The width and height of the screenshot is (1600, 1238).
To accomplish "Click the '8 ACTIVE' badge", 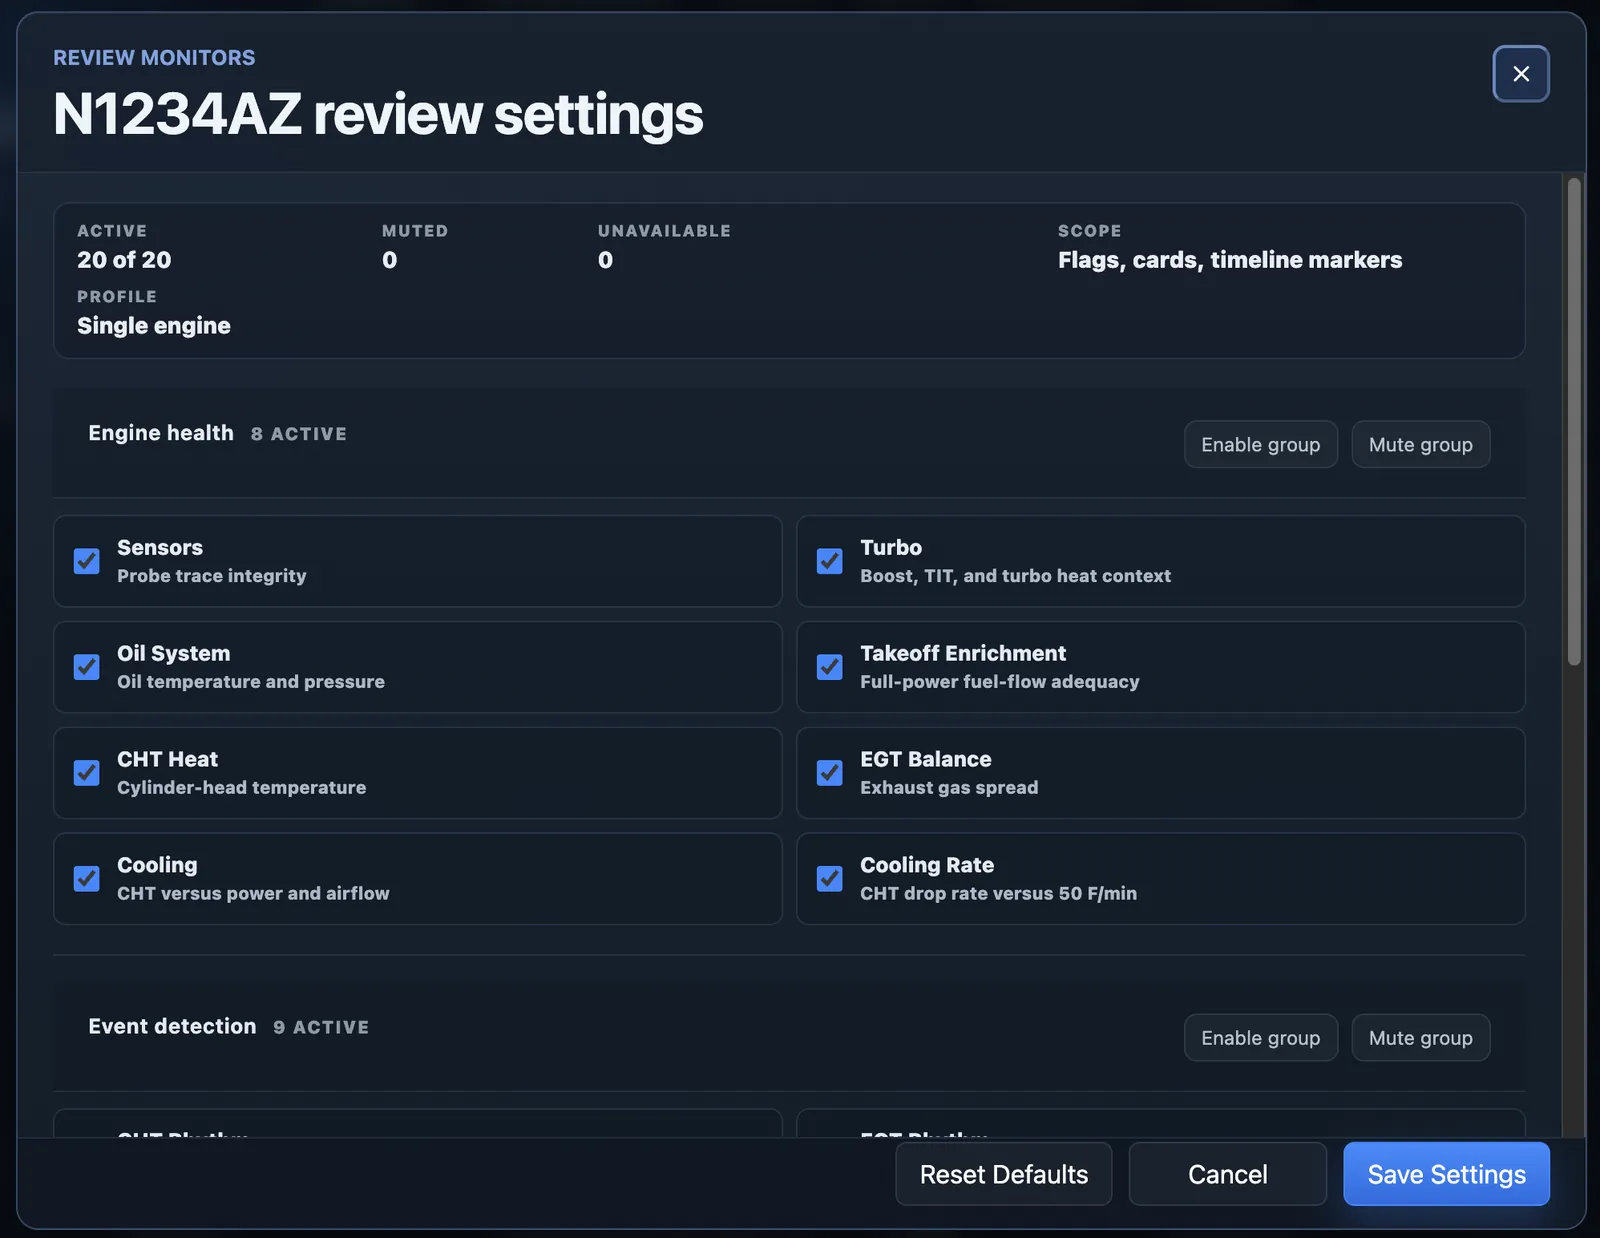I will point(299,434).
